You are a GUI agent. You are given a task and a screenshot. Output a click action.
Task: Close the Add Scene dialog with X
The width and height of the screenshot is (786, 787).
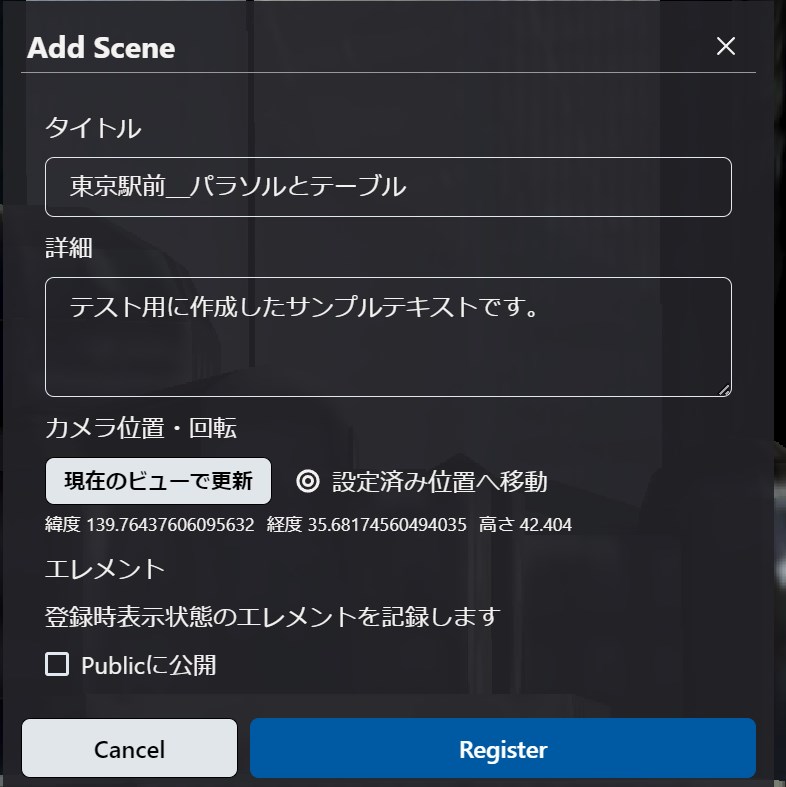(726, 46)
